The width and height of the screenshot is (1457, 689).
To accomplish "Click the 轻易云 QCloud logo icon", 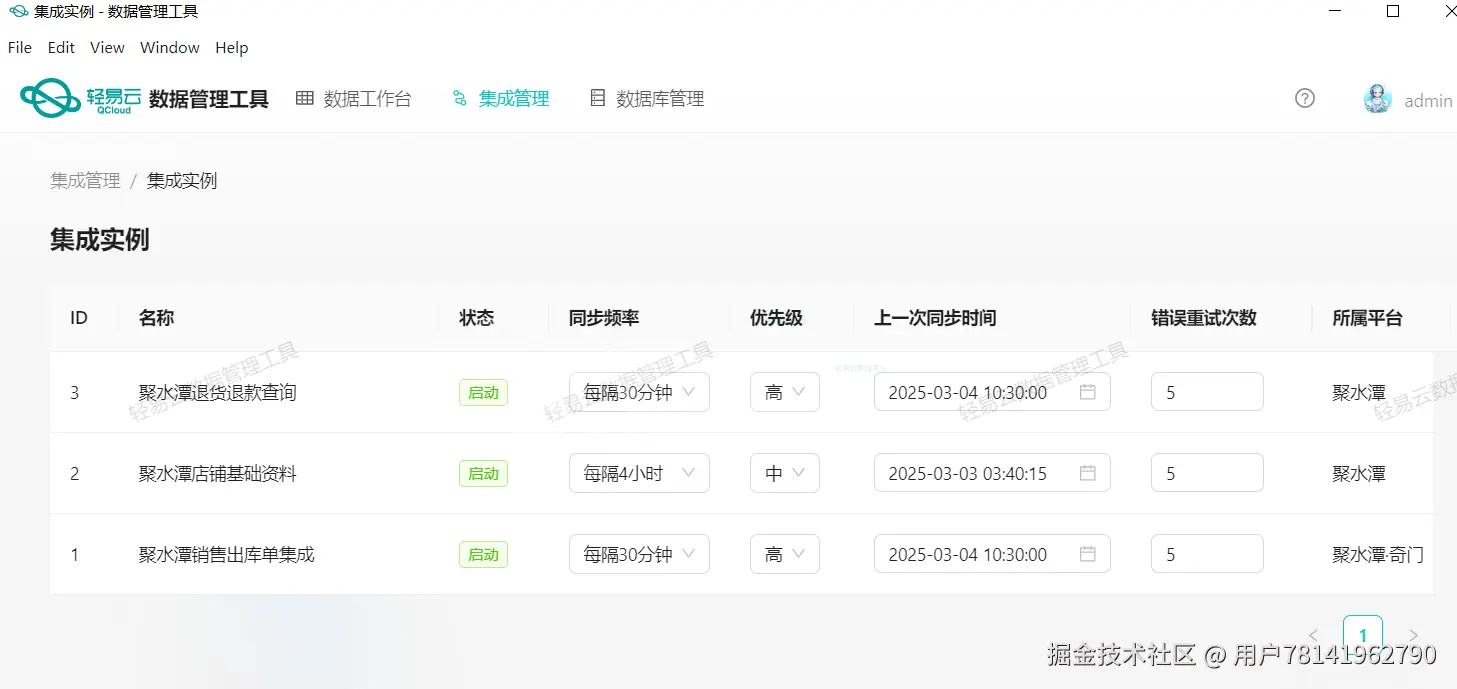I will click(52, 97).
